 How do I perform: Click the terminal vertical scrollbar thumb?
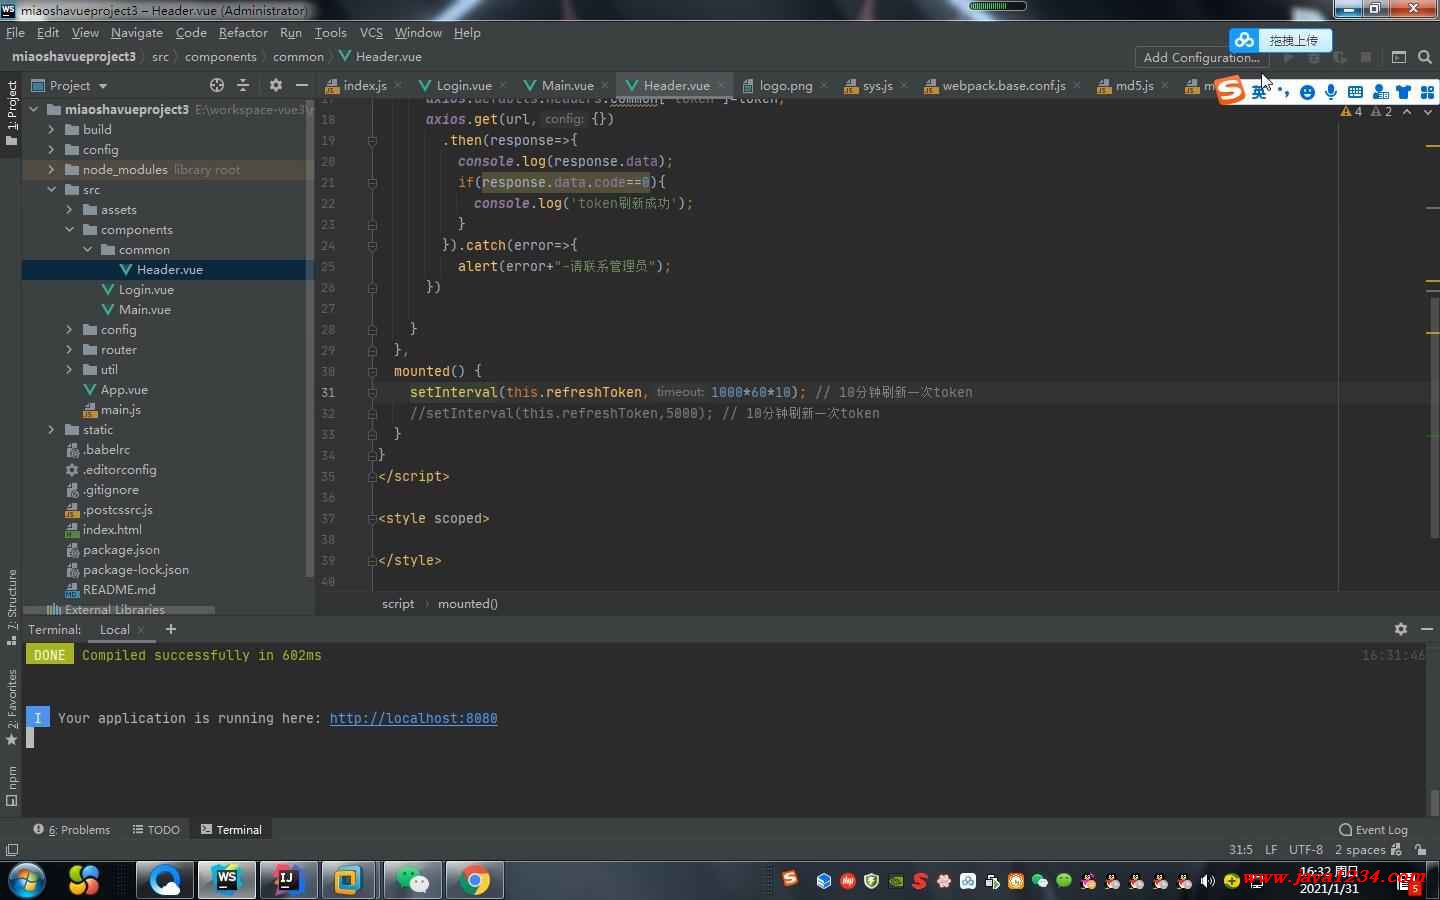1435,801
